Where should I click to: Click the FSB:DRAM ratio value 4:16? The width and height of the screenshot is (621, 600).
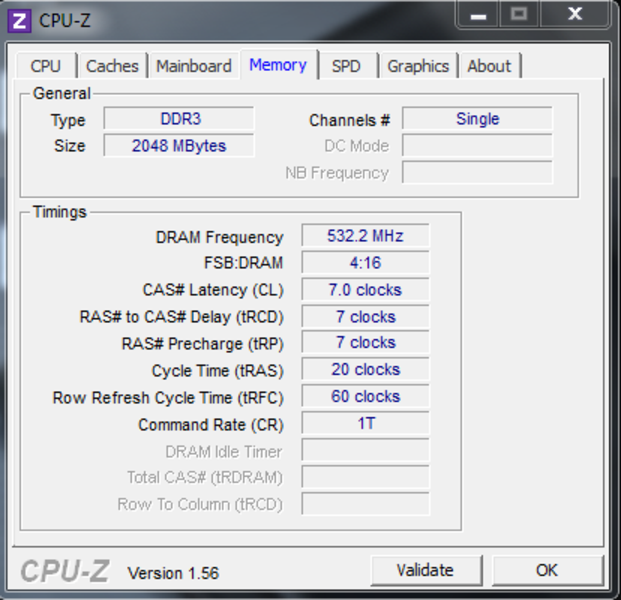coord(365,263)
